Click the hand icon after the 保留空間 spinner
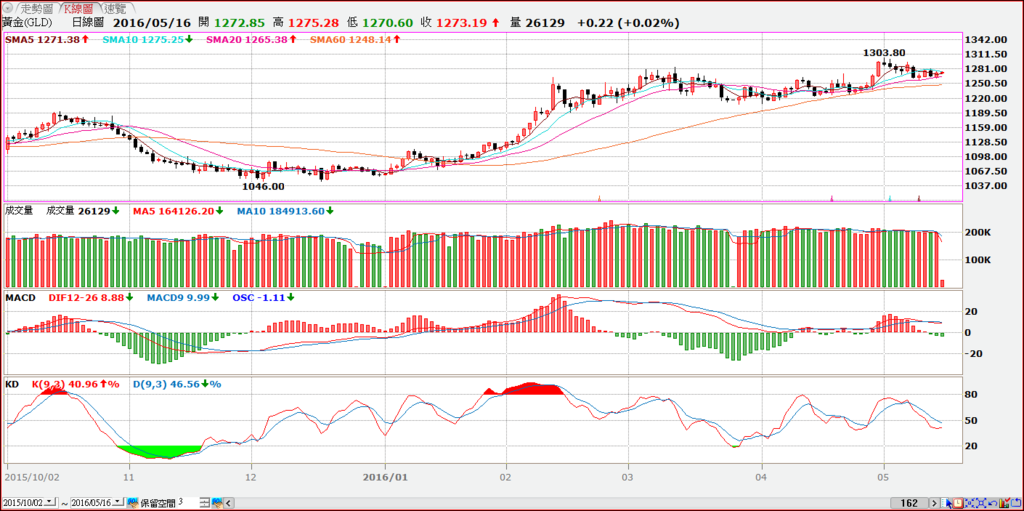 point(217,503)
